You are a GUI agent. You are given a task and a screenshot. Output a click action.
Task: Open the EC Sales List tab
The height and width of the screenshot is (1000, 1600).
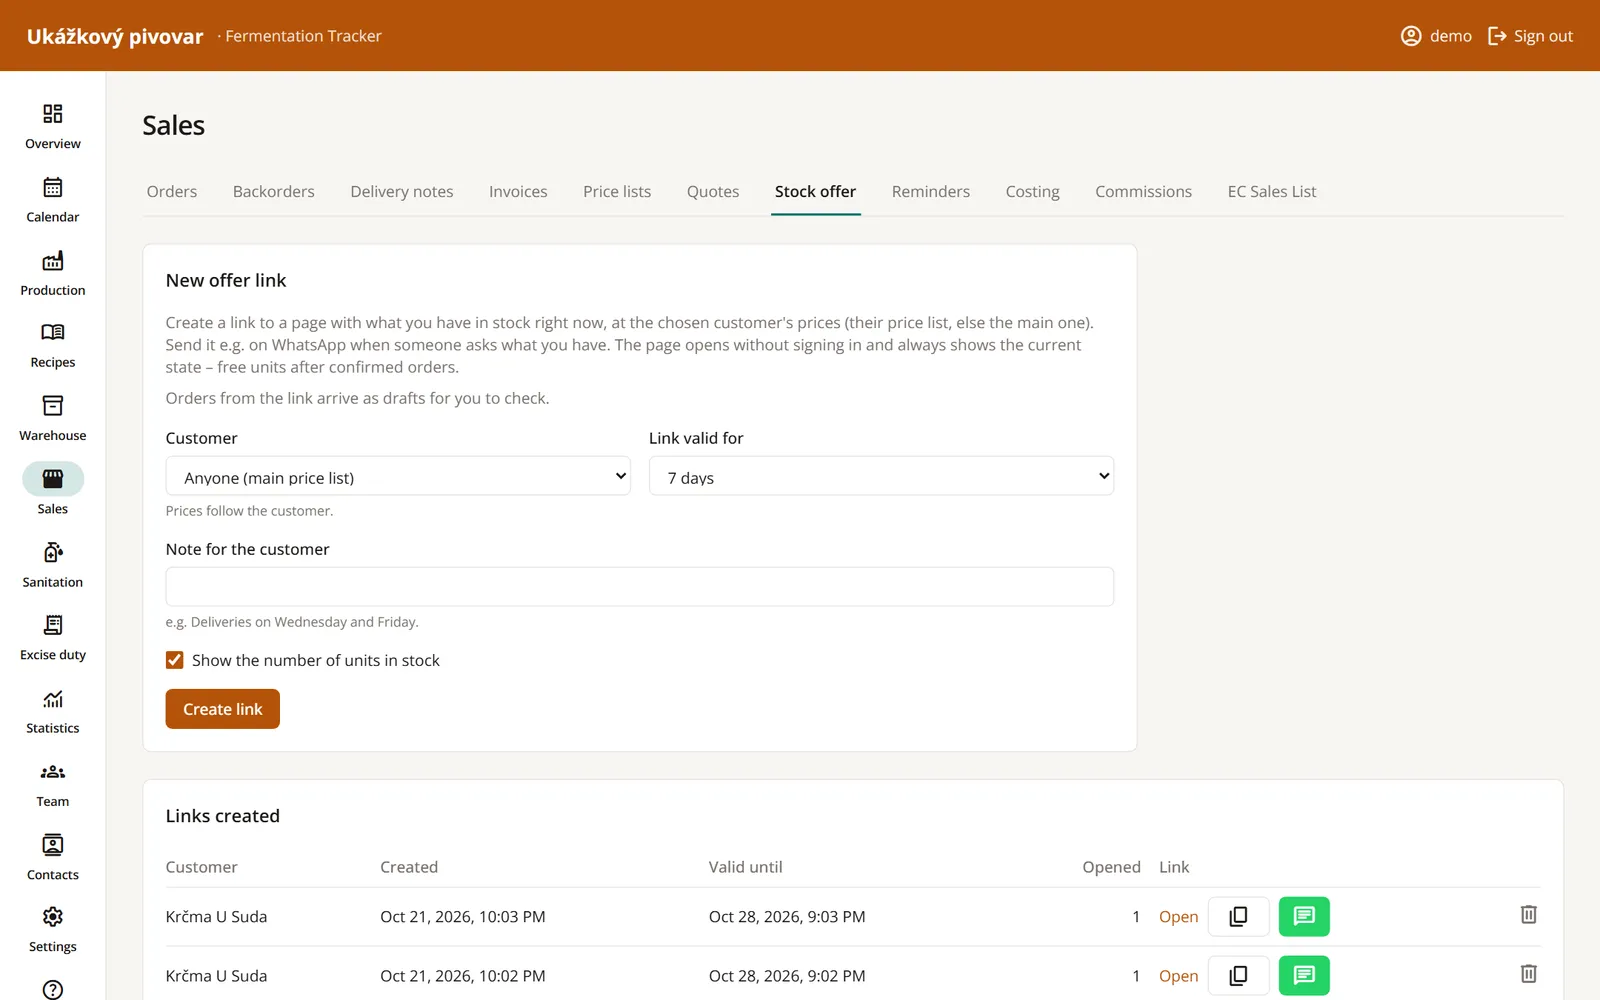pyautogui.click(x=1272, y=191)
